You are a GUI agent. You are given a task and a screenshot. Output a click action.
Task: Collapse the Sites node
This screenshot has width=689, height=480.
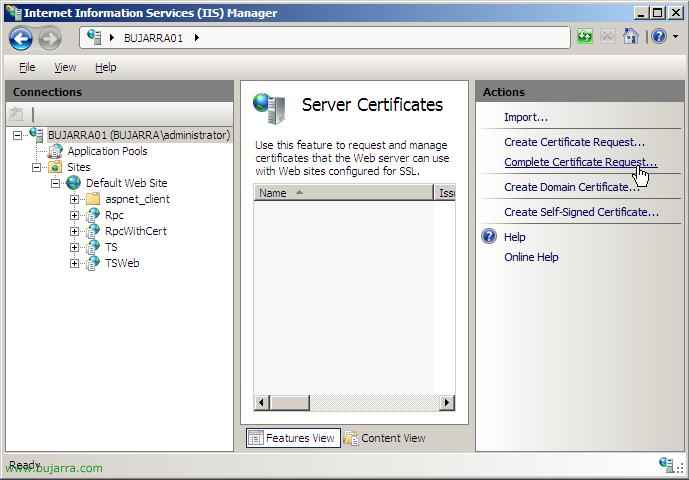(x=36, y=167)
